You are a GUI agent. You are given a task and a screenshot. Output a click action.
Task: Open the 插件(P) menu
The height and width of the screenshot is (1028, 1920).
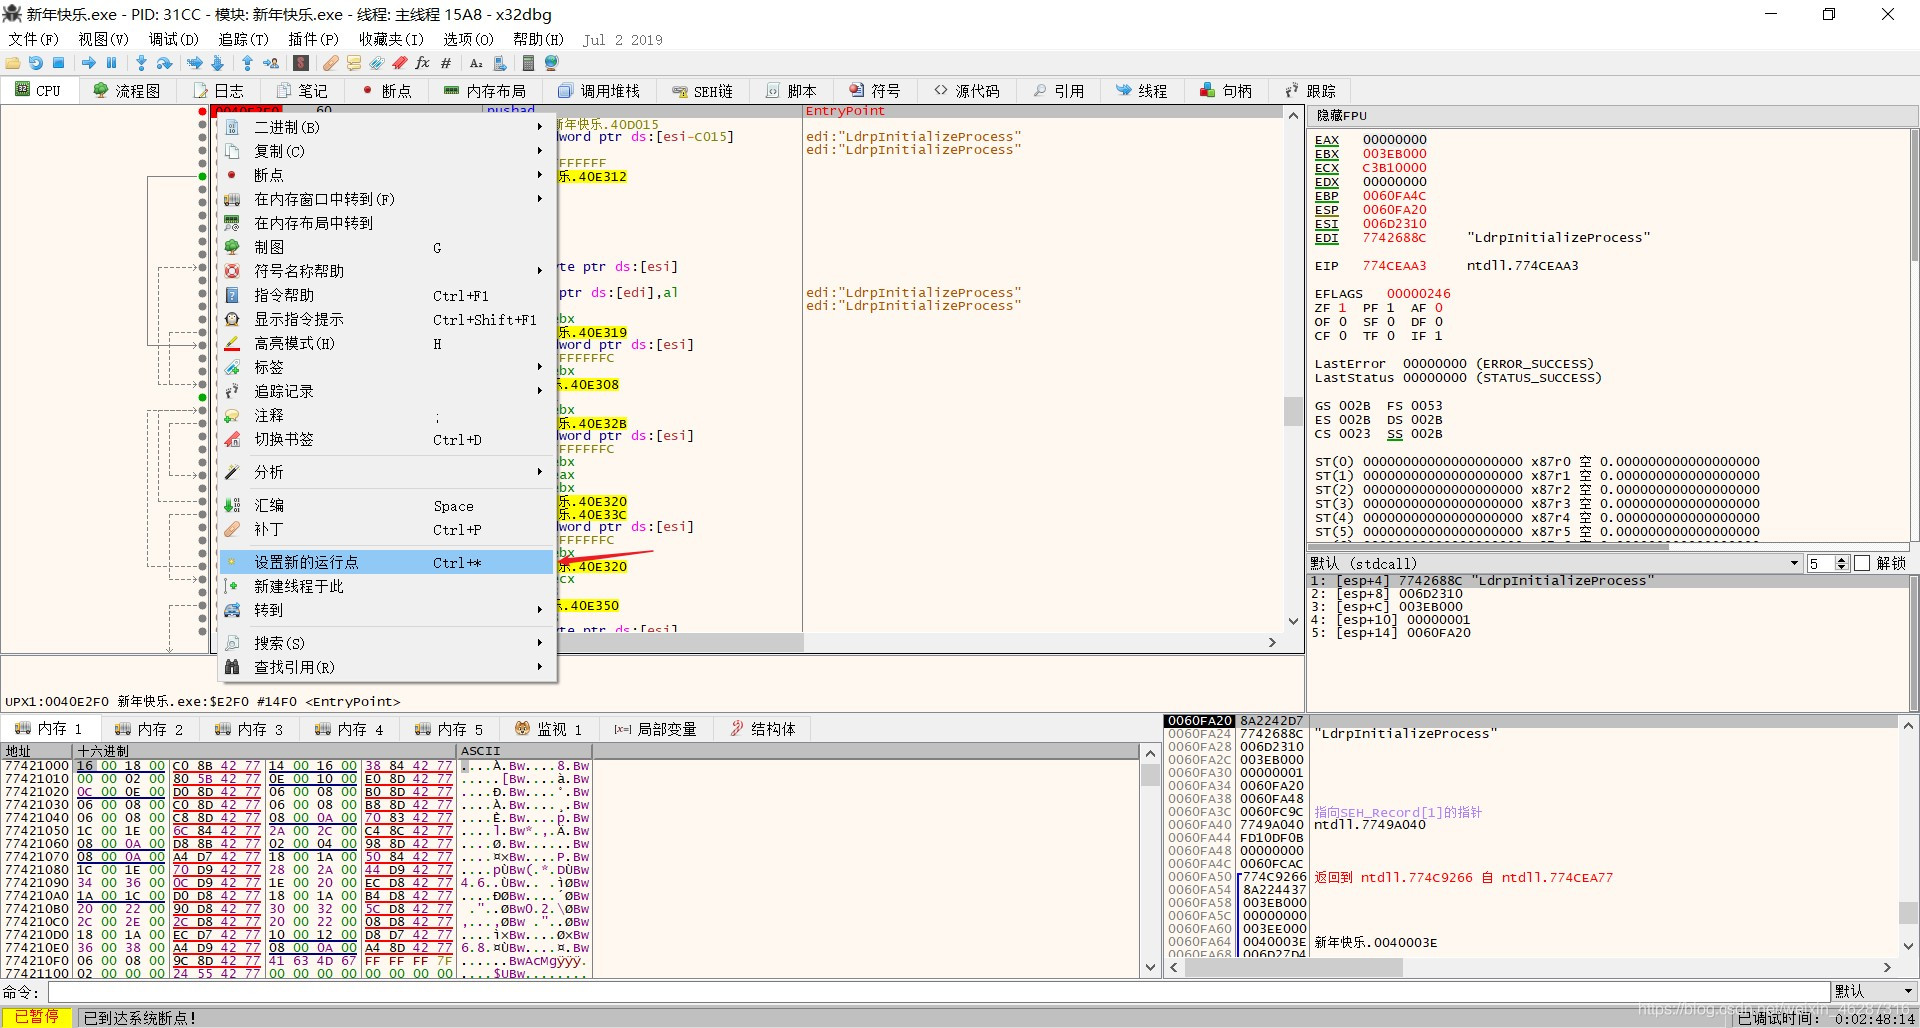(313, 39)
